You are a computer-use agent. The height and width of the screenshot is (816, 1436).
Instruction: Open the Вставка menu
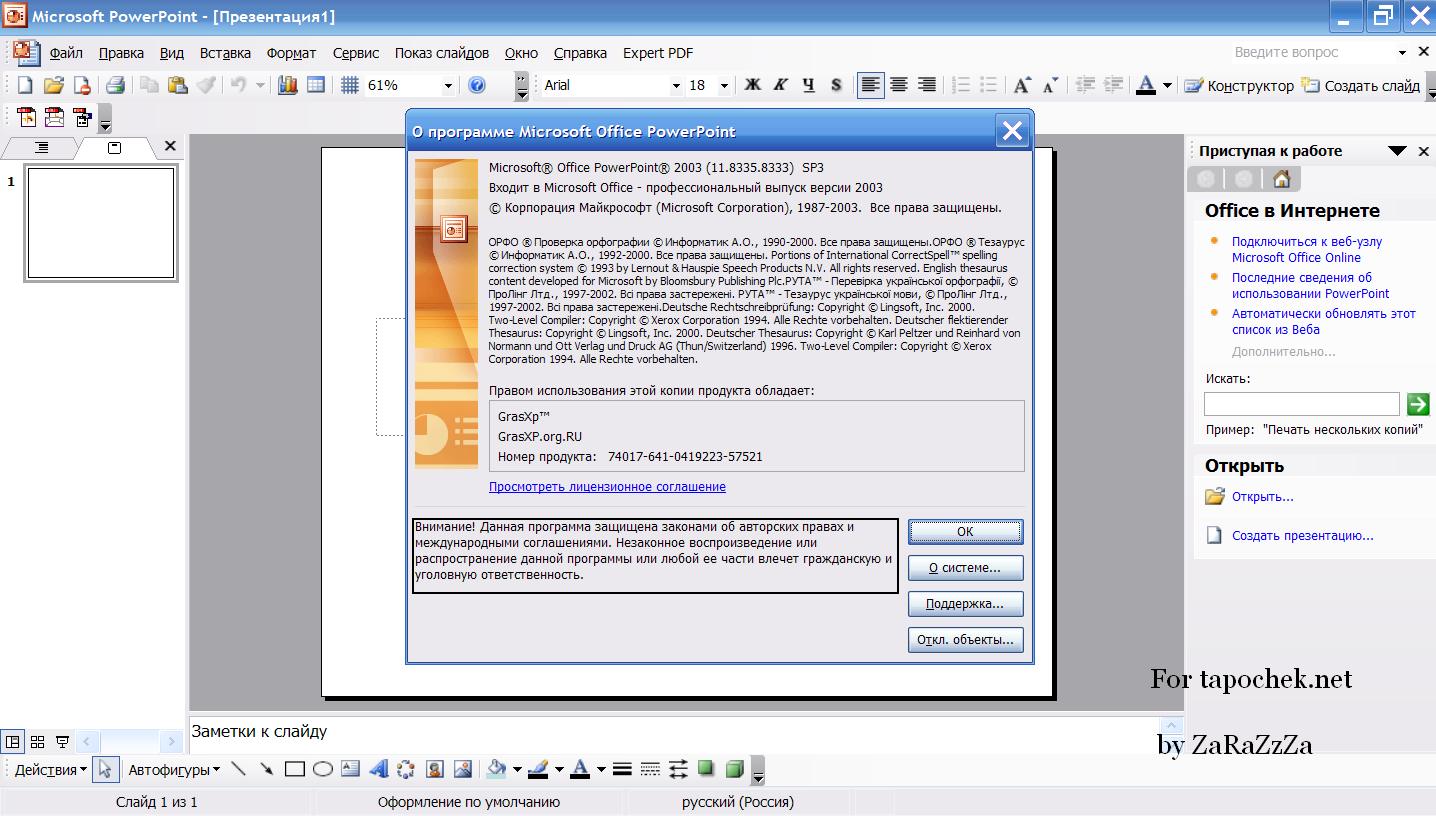225,53
